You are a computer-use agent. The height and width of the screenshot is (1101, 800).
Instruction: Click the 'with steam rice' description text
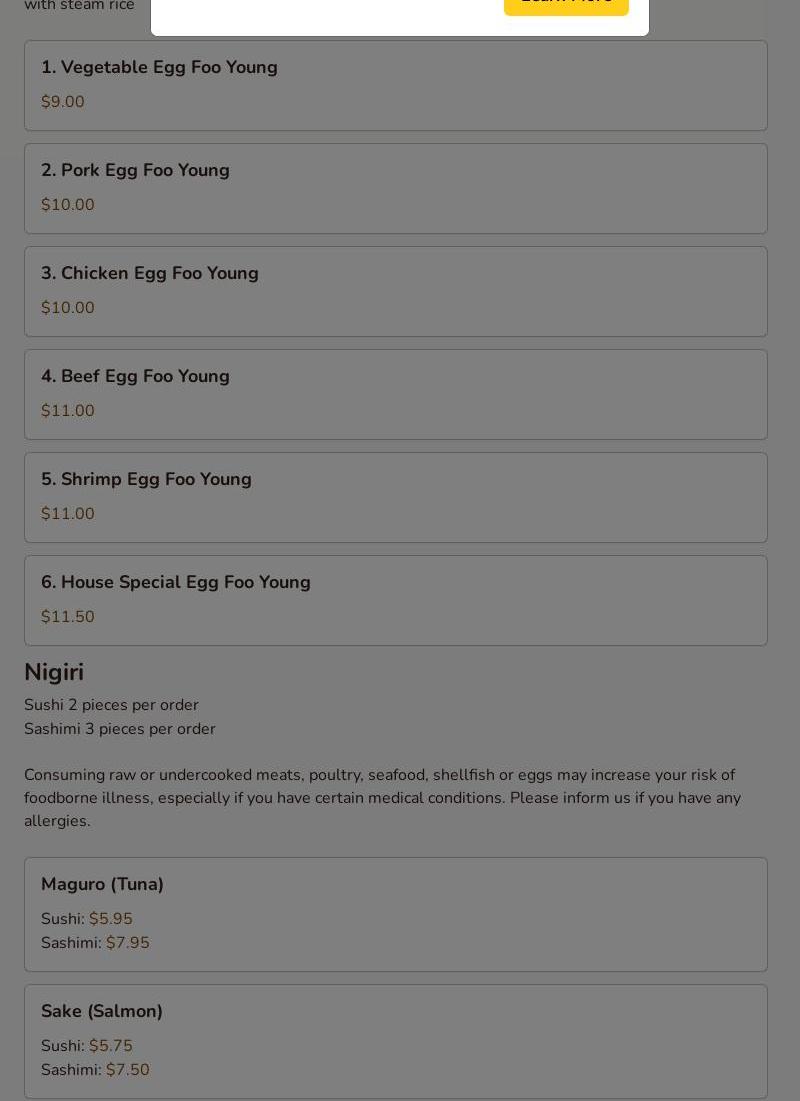tap(79, 6)
